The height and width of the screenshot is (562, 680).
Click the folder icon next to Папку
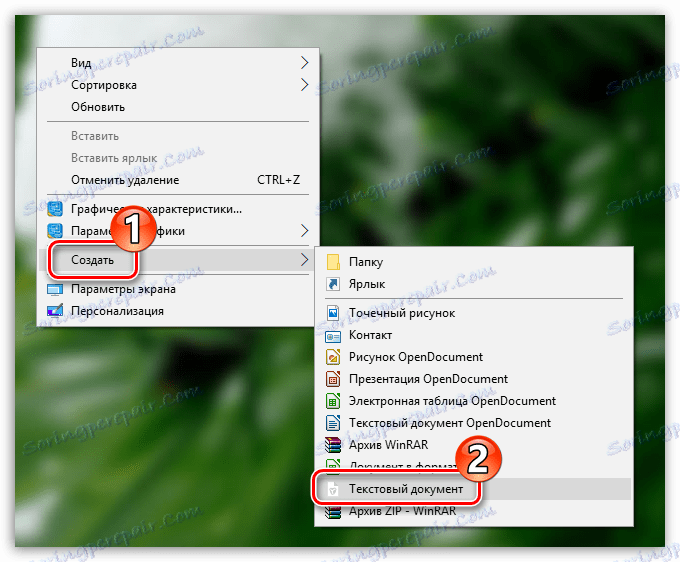pyautogui.click(x=333, y=262)
